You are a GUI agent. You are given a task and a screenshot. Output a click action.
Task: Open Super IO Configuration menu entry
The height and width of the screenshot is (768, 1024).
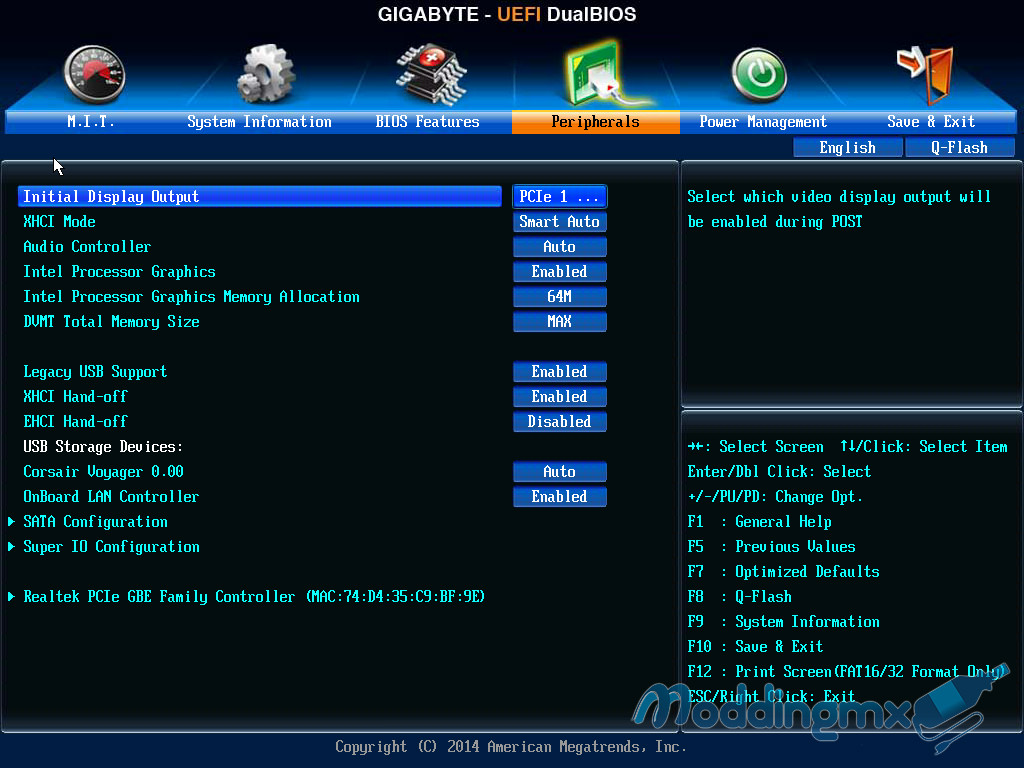111,547
